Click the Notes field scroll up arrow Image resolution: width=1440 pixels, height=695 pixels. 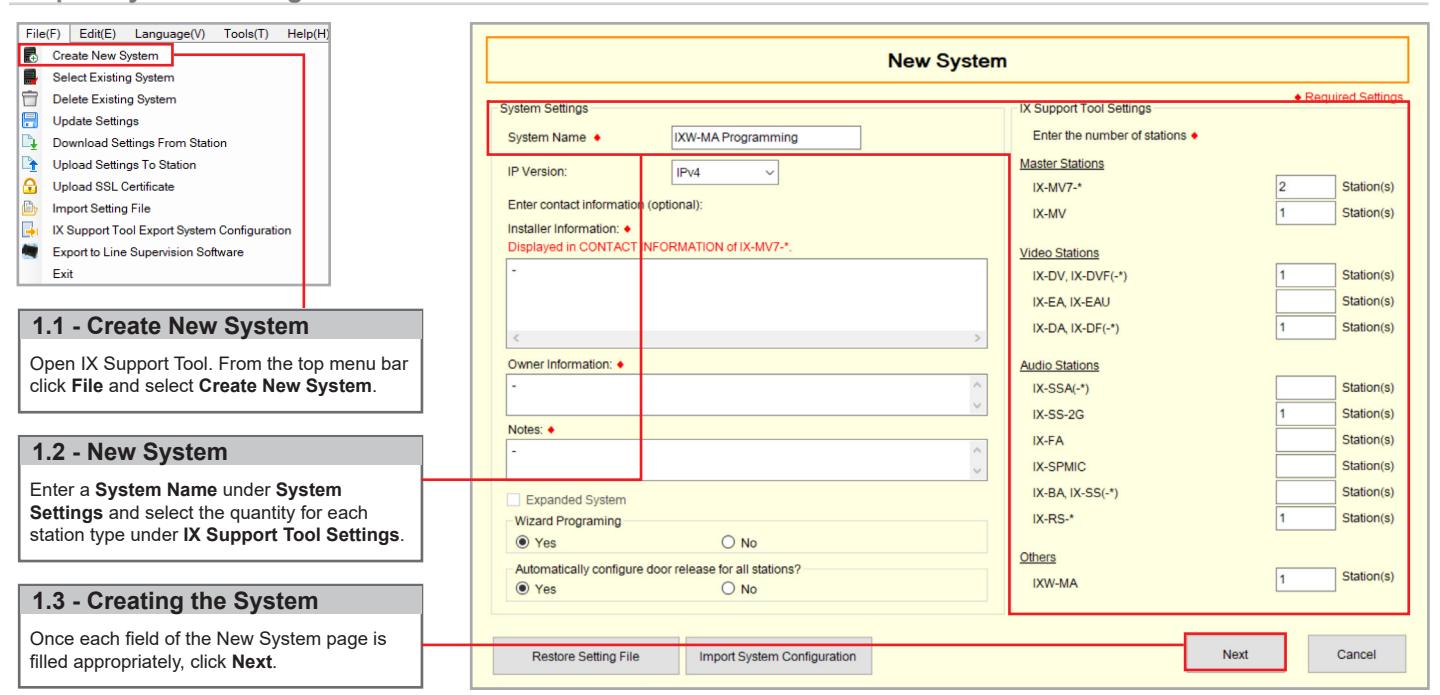(x=977, y=451)
